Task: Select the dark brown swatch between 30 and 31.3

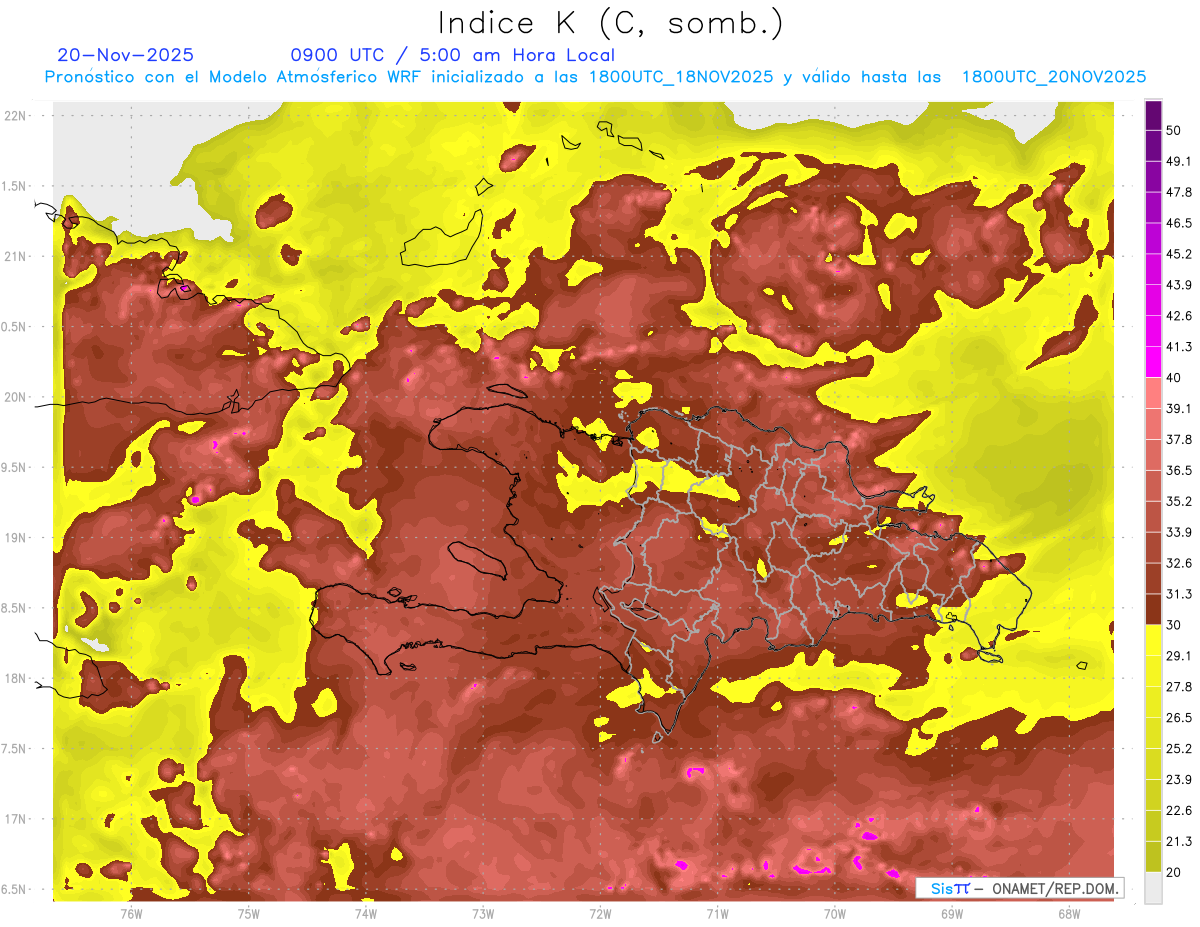Action: tap(1153, 609)
